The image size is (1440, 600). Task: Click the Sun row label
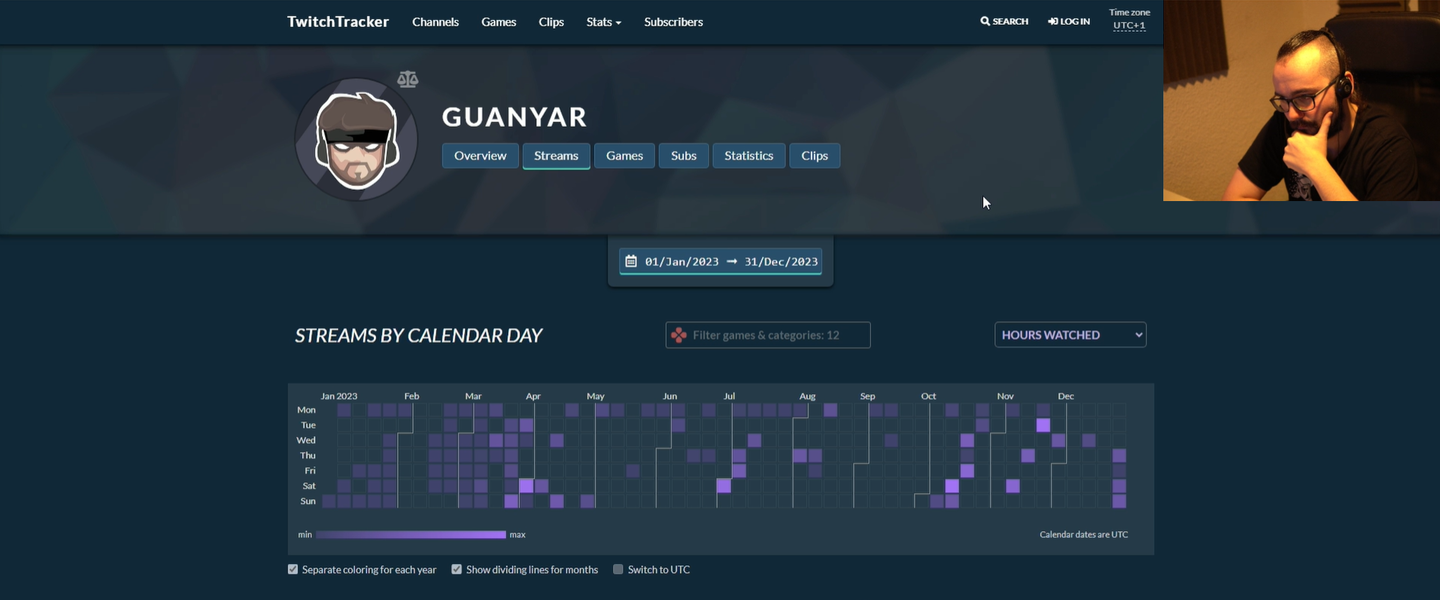[308, 501]
